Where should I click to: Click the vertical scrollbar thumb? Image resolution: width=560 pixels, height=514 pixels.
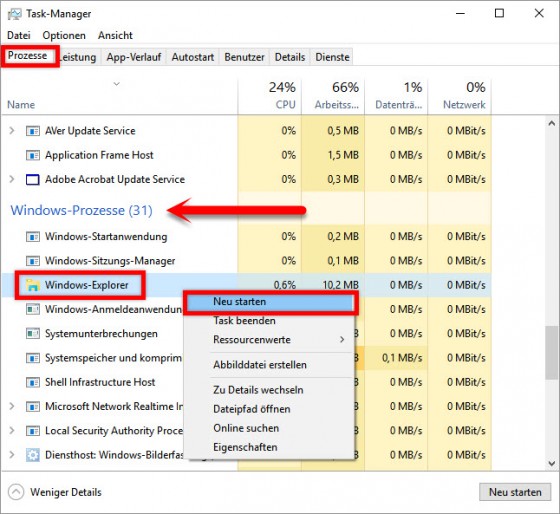coord(551,353)
